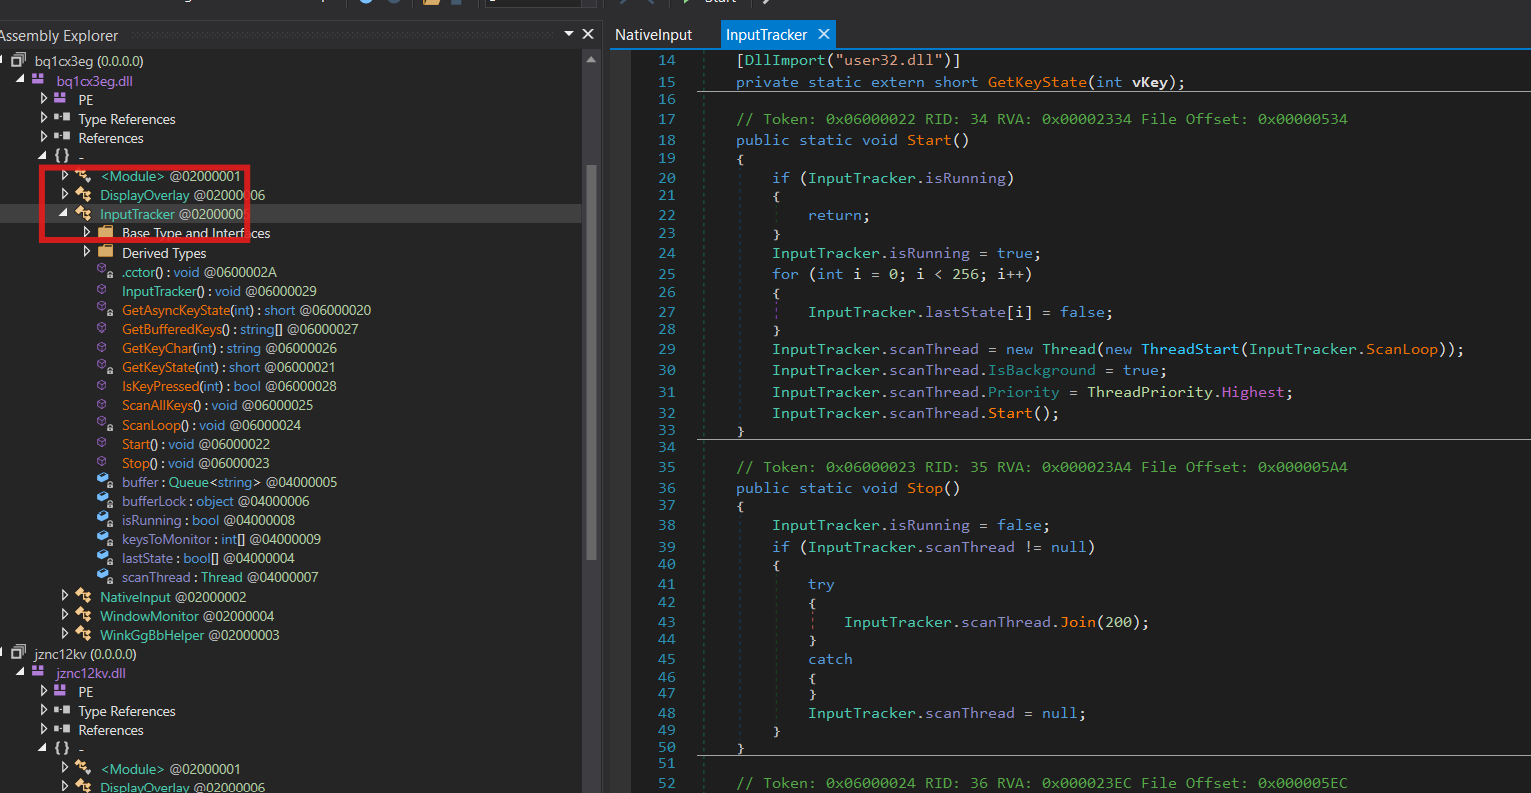Select ScanAllKeys() method in tree
The height and width of the screenshot is (793, 1531).
(x=217, y=405)
